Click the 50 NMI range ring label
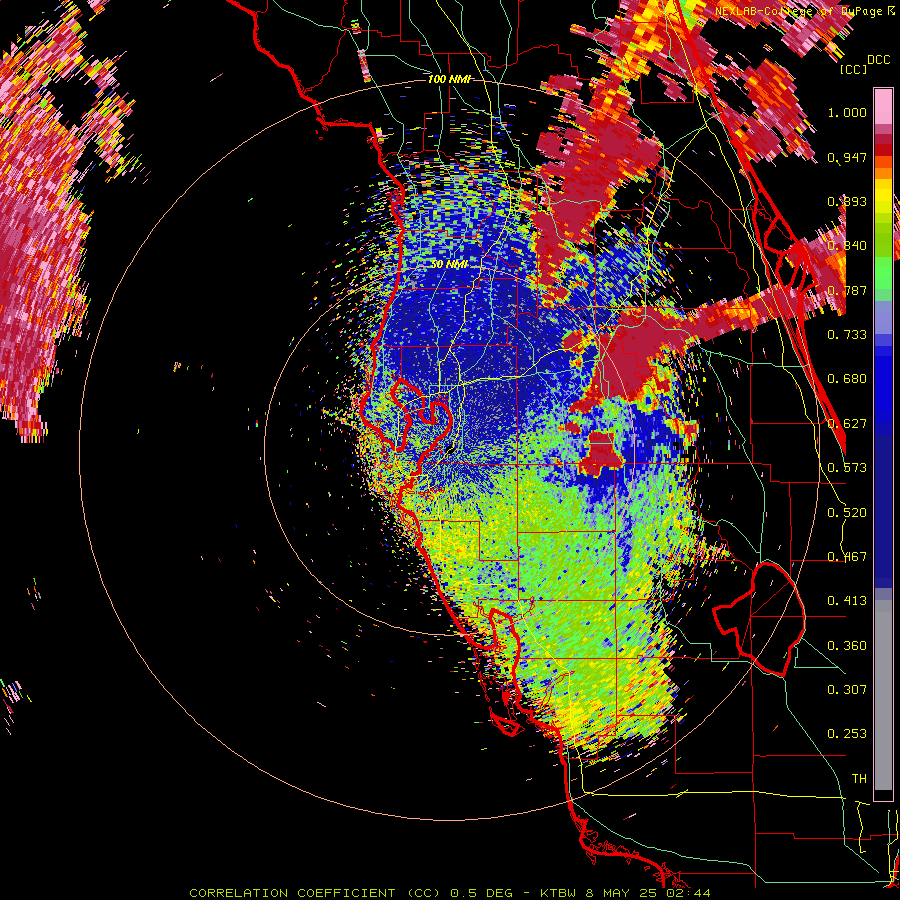The height and width of the screenshot is (900, 900). click(x=449, y=265)
